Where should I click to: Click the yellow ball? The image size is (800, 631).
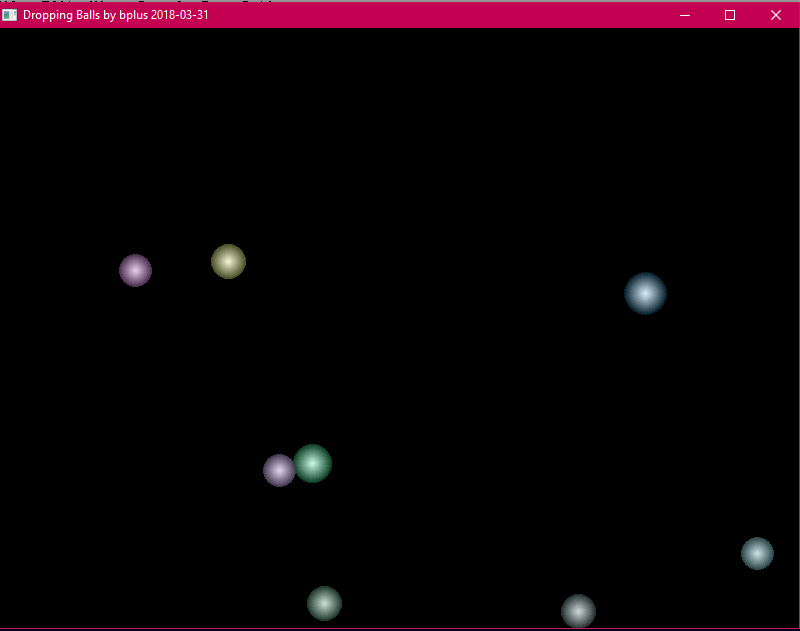tap(228, 261)
